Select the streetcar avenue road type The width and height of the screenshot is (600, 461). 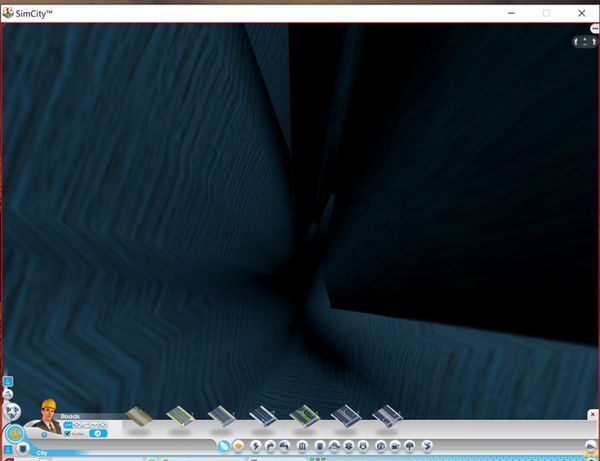pos(387,416)
